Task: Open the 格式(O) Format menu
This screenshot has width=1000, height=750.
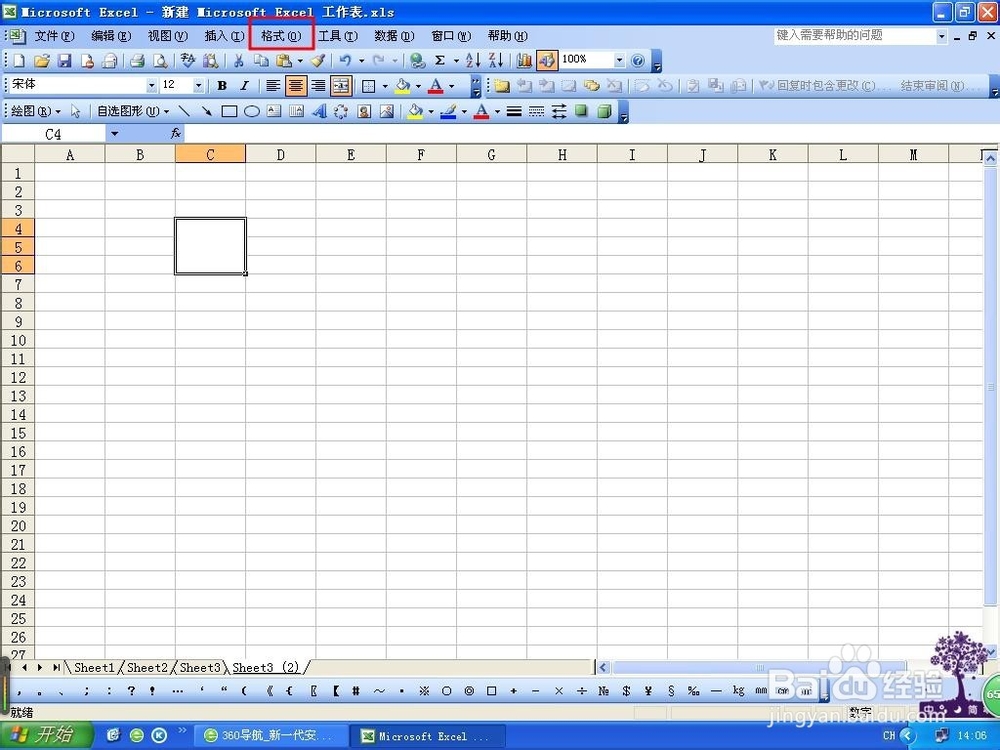Action: click(x=281, y=36)
